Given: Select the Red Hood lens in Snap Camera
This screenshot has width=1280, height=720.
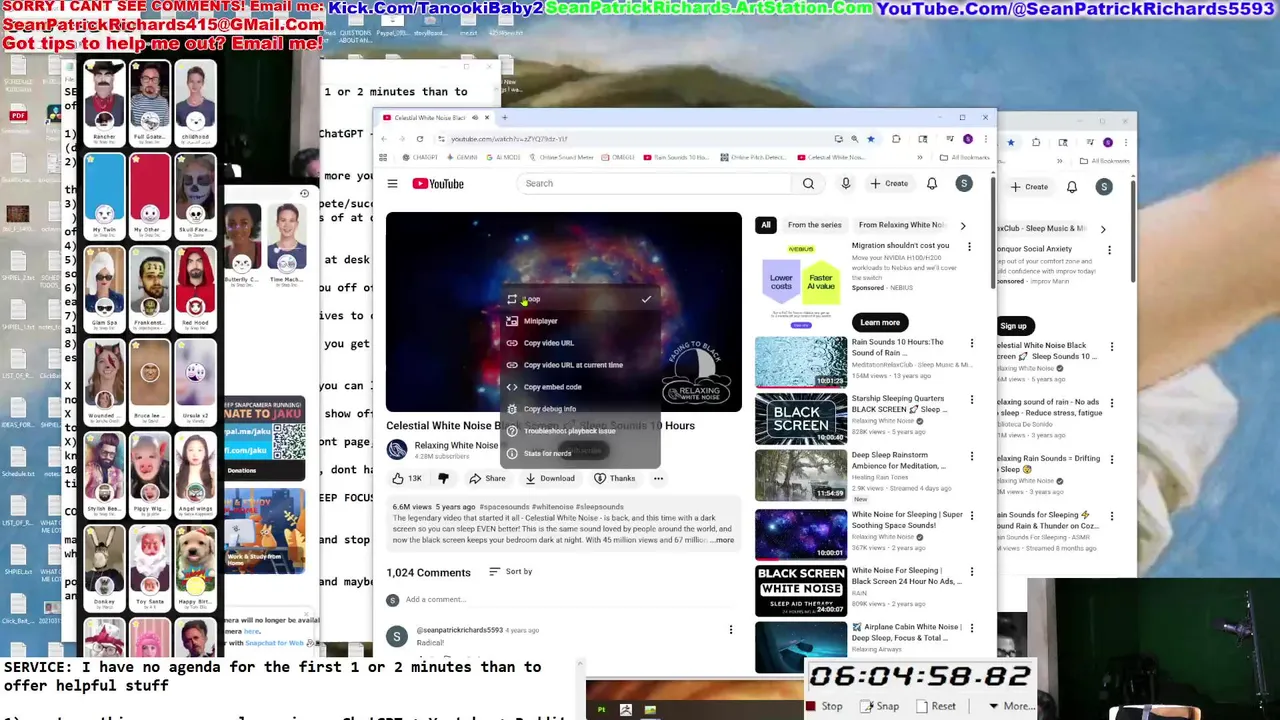Looking at the screenshot, I should pos(195,290).
